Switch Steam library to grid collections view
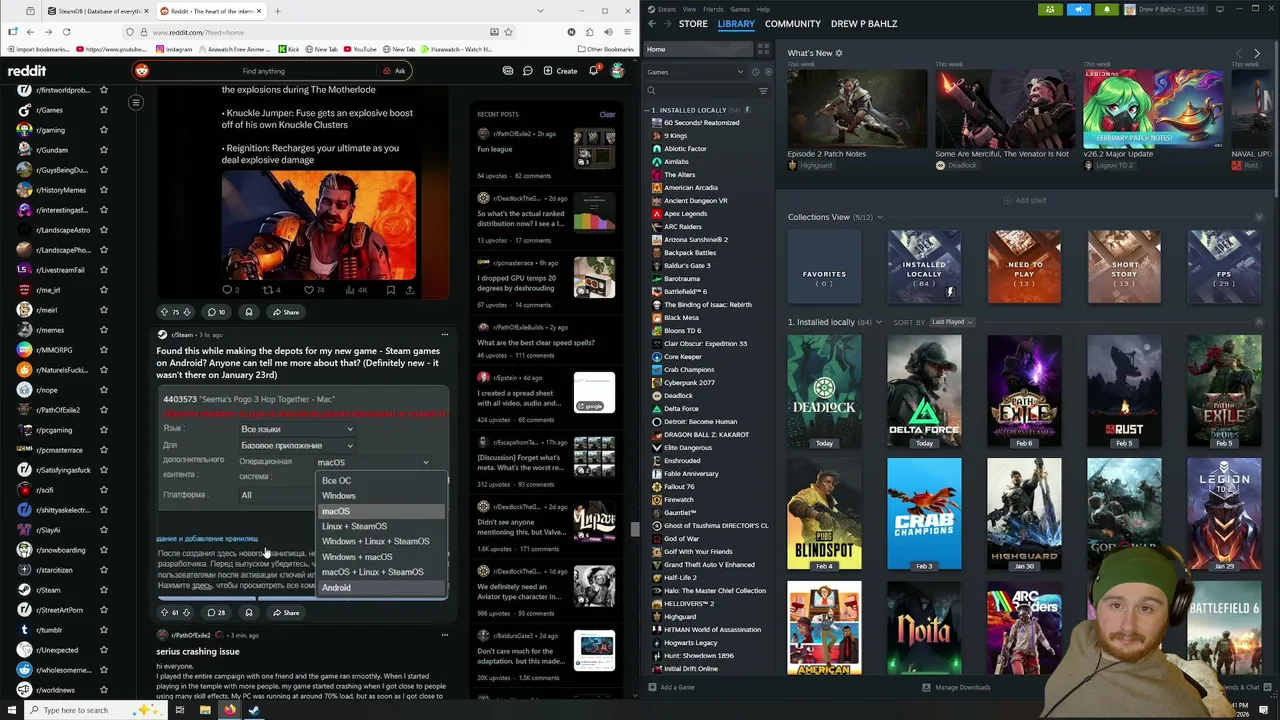The image size is (1280, 720). click(764, 49)
